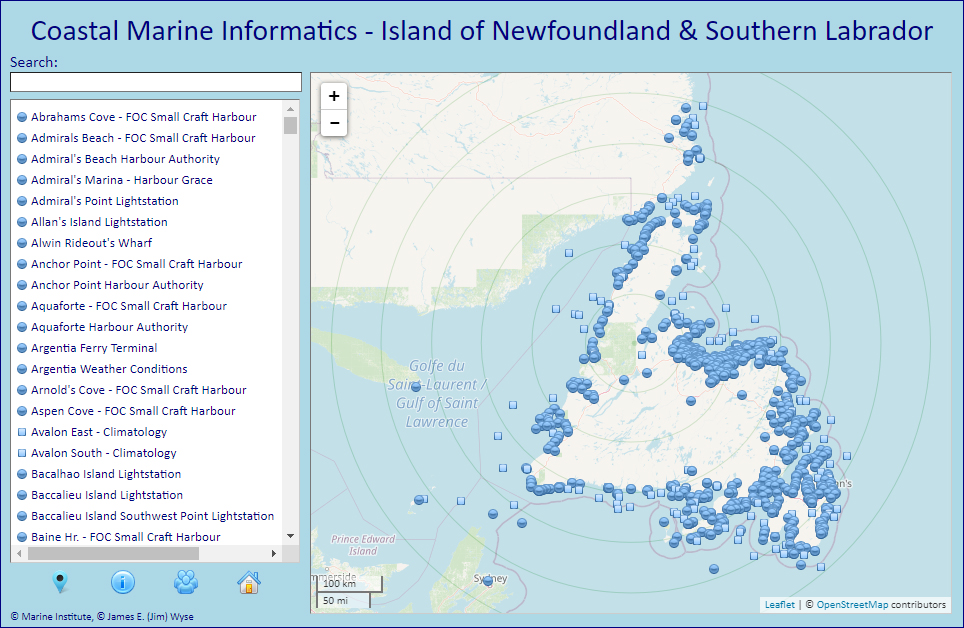The image size is (964, 628).
Task: Pick Baccalieu Island Lightstation in list
Action: tap(106, 495)
